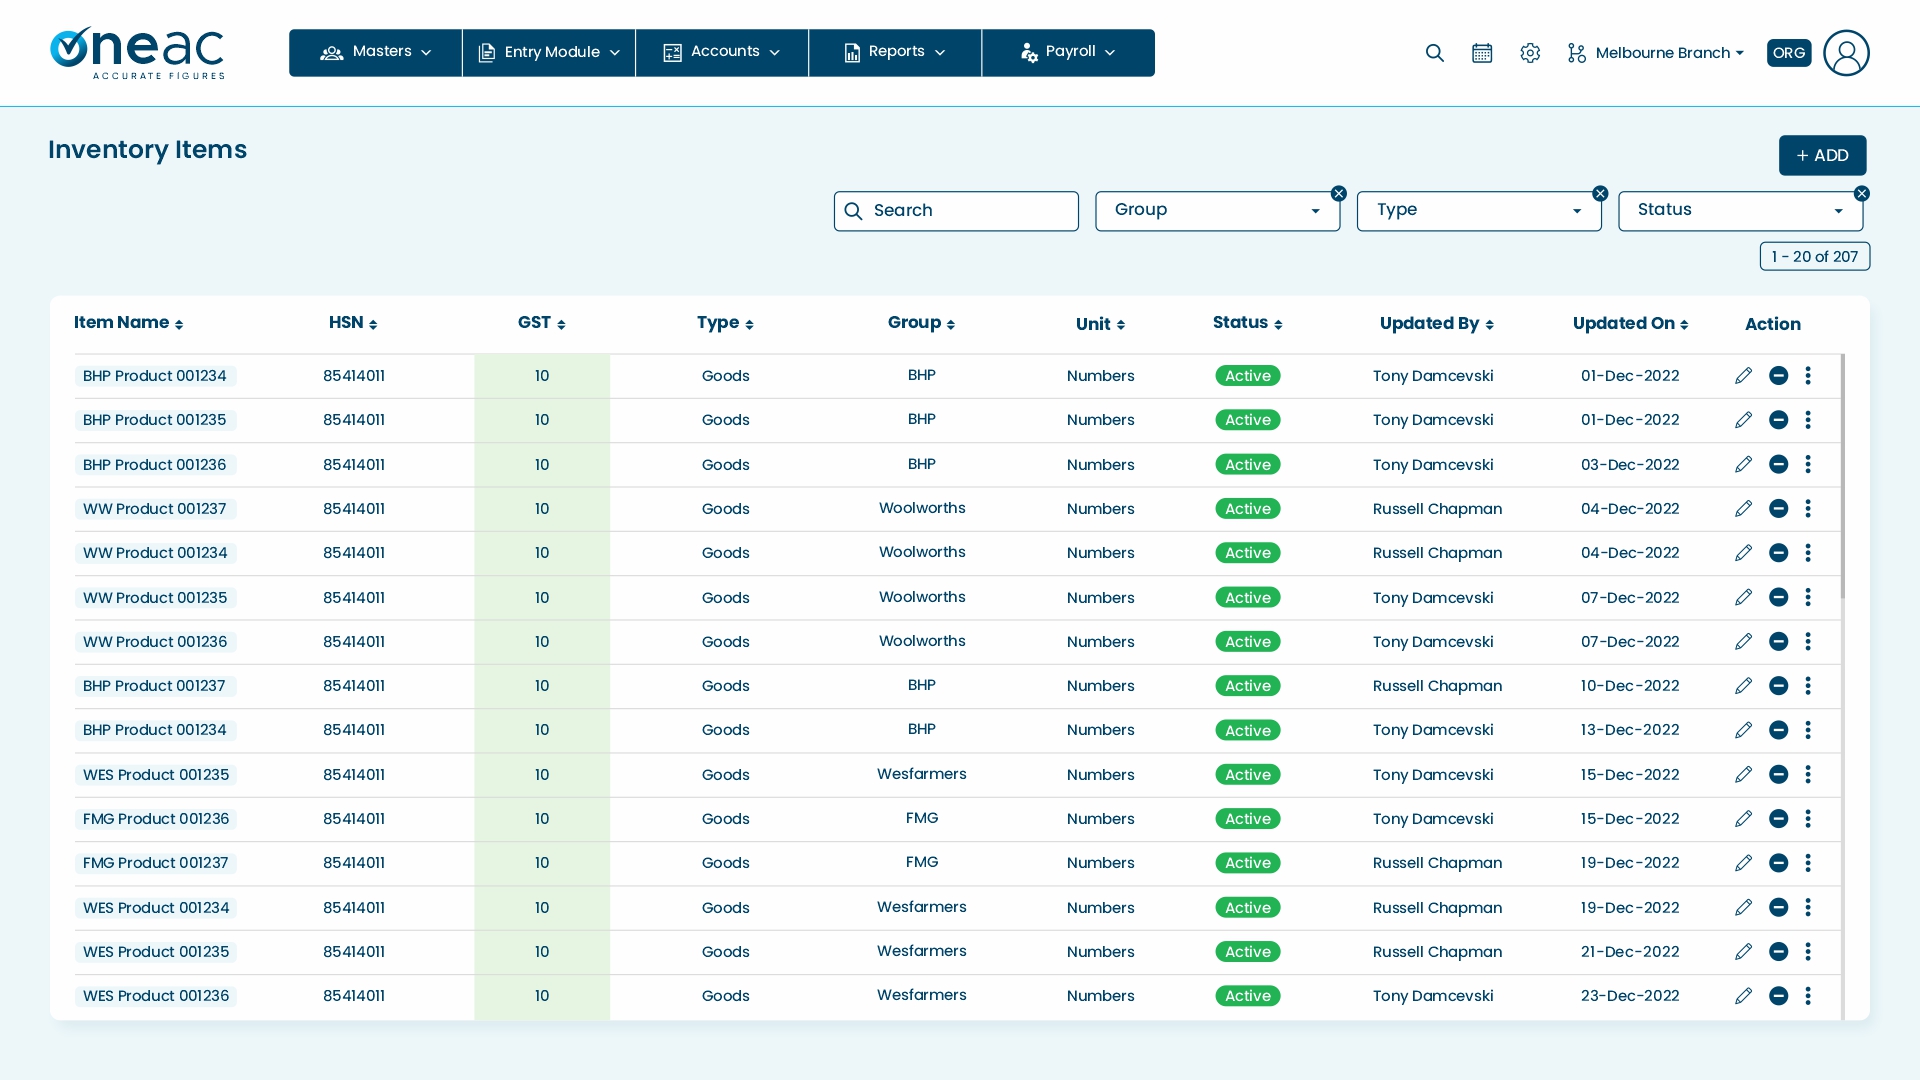This screenshot has height=1080, width=1920.
Task: Open the search icon in the top navigation
Action: point(1435,53)
